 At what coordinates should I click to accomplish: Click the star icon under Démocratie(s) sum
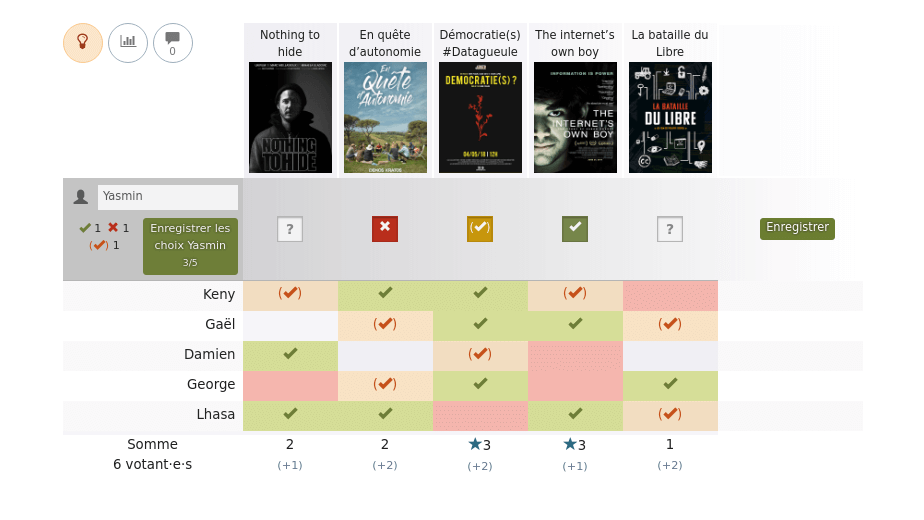point(475,444)
